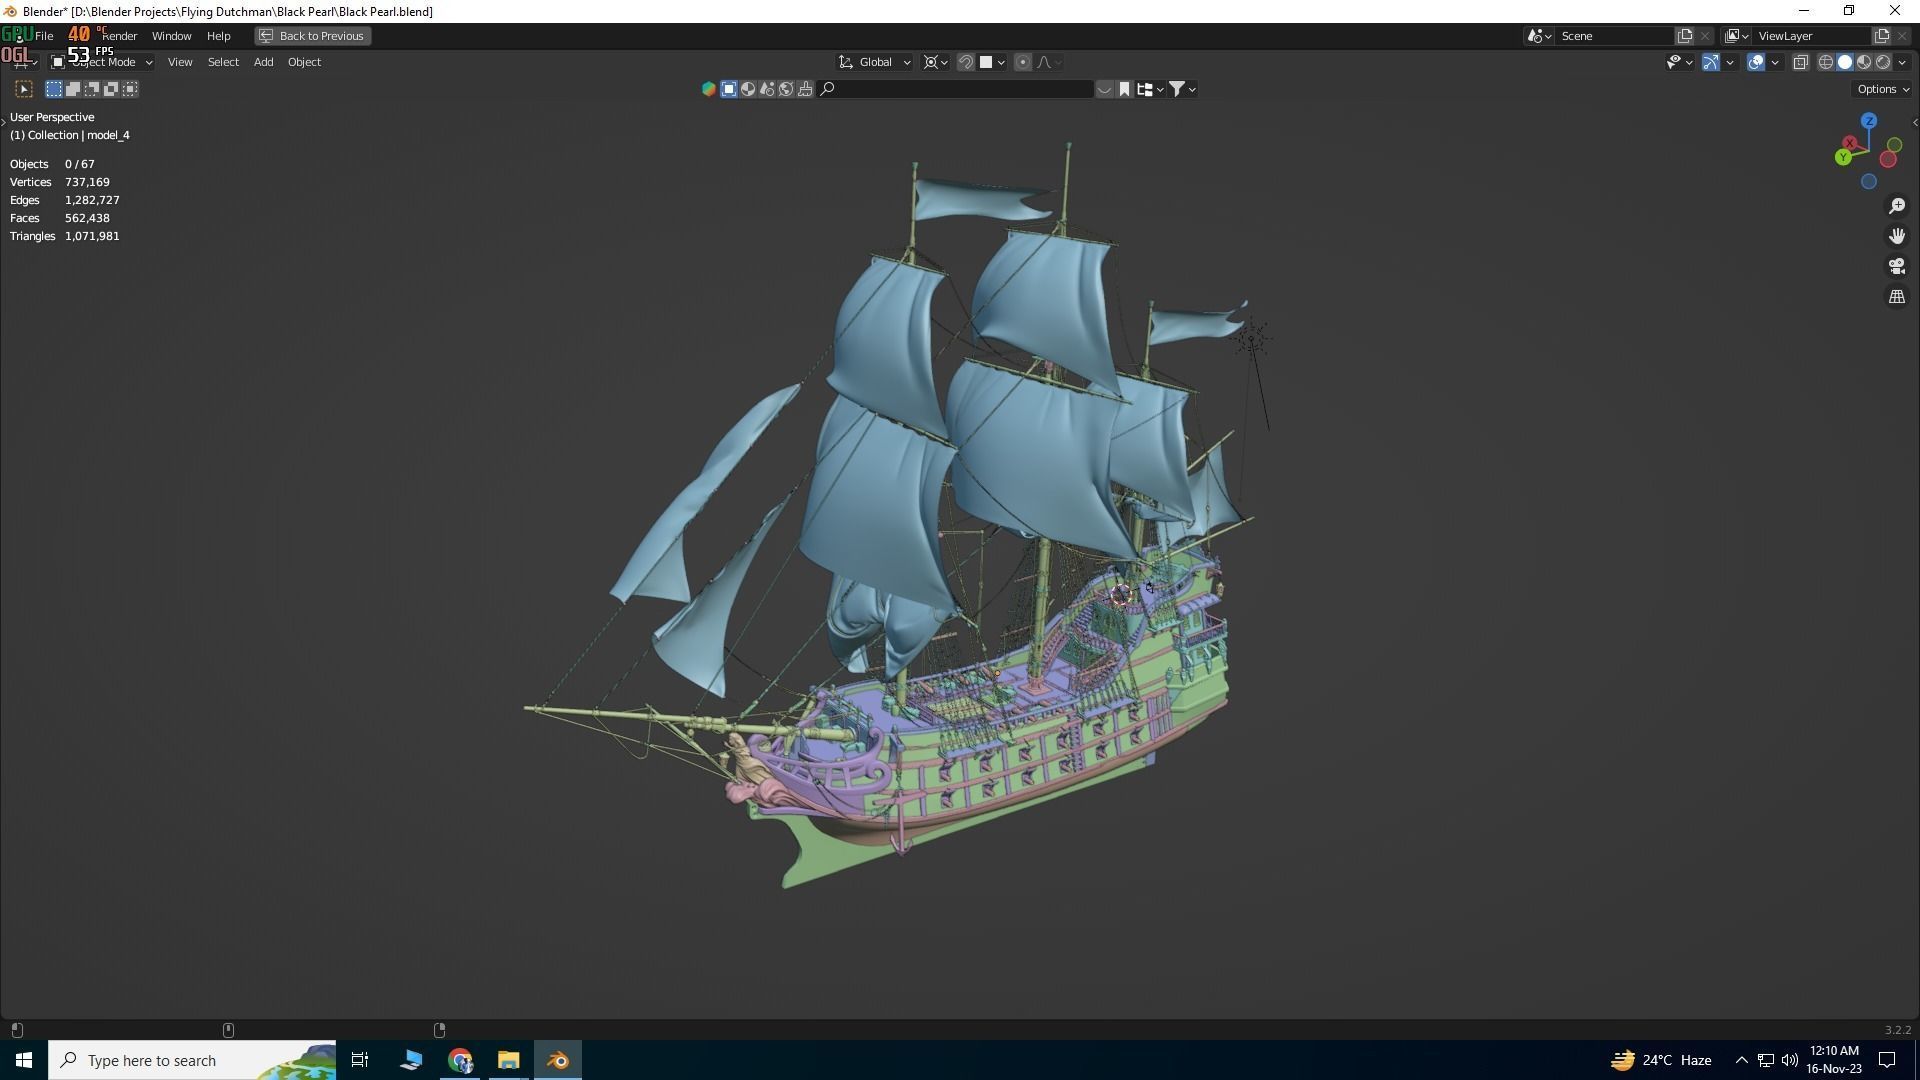Toggle X-ray mode
This screenshot has width=1920, height=1080.
point(1801,62)
